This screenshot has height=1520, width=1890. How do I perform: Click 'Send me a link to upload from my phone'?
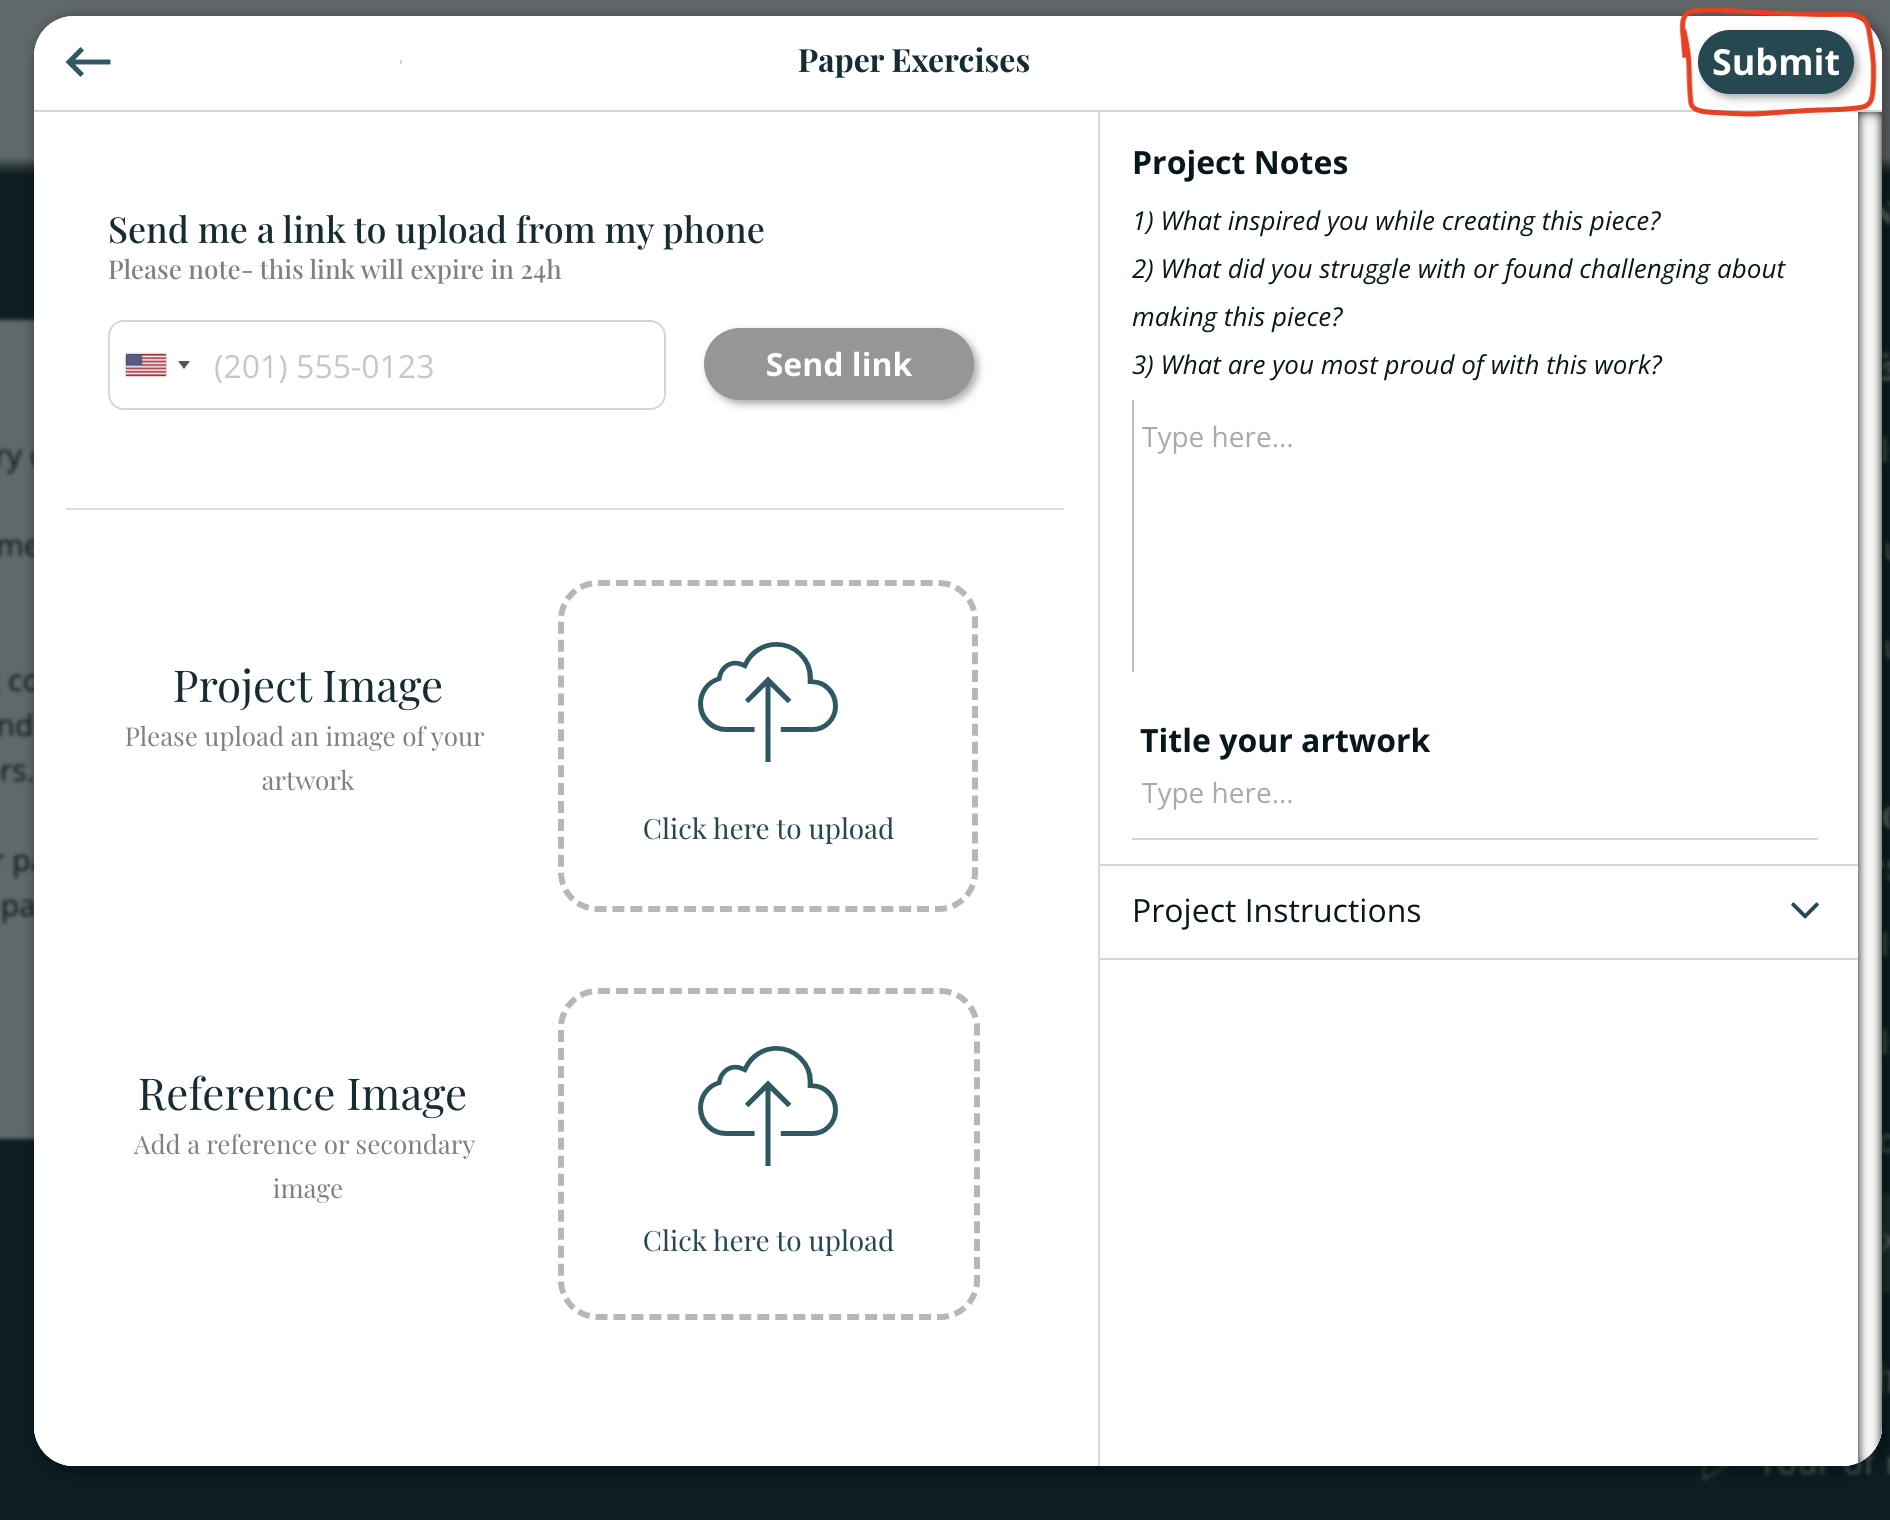coord(436,230)
